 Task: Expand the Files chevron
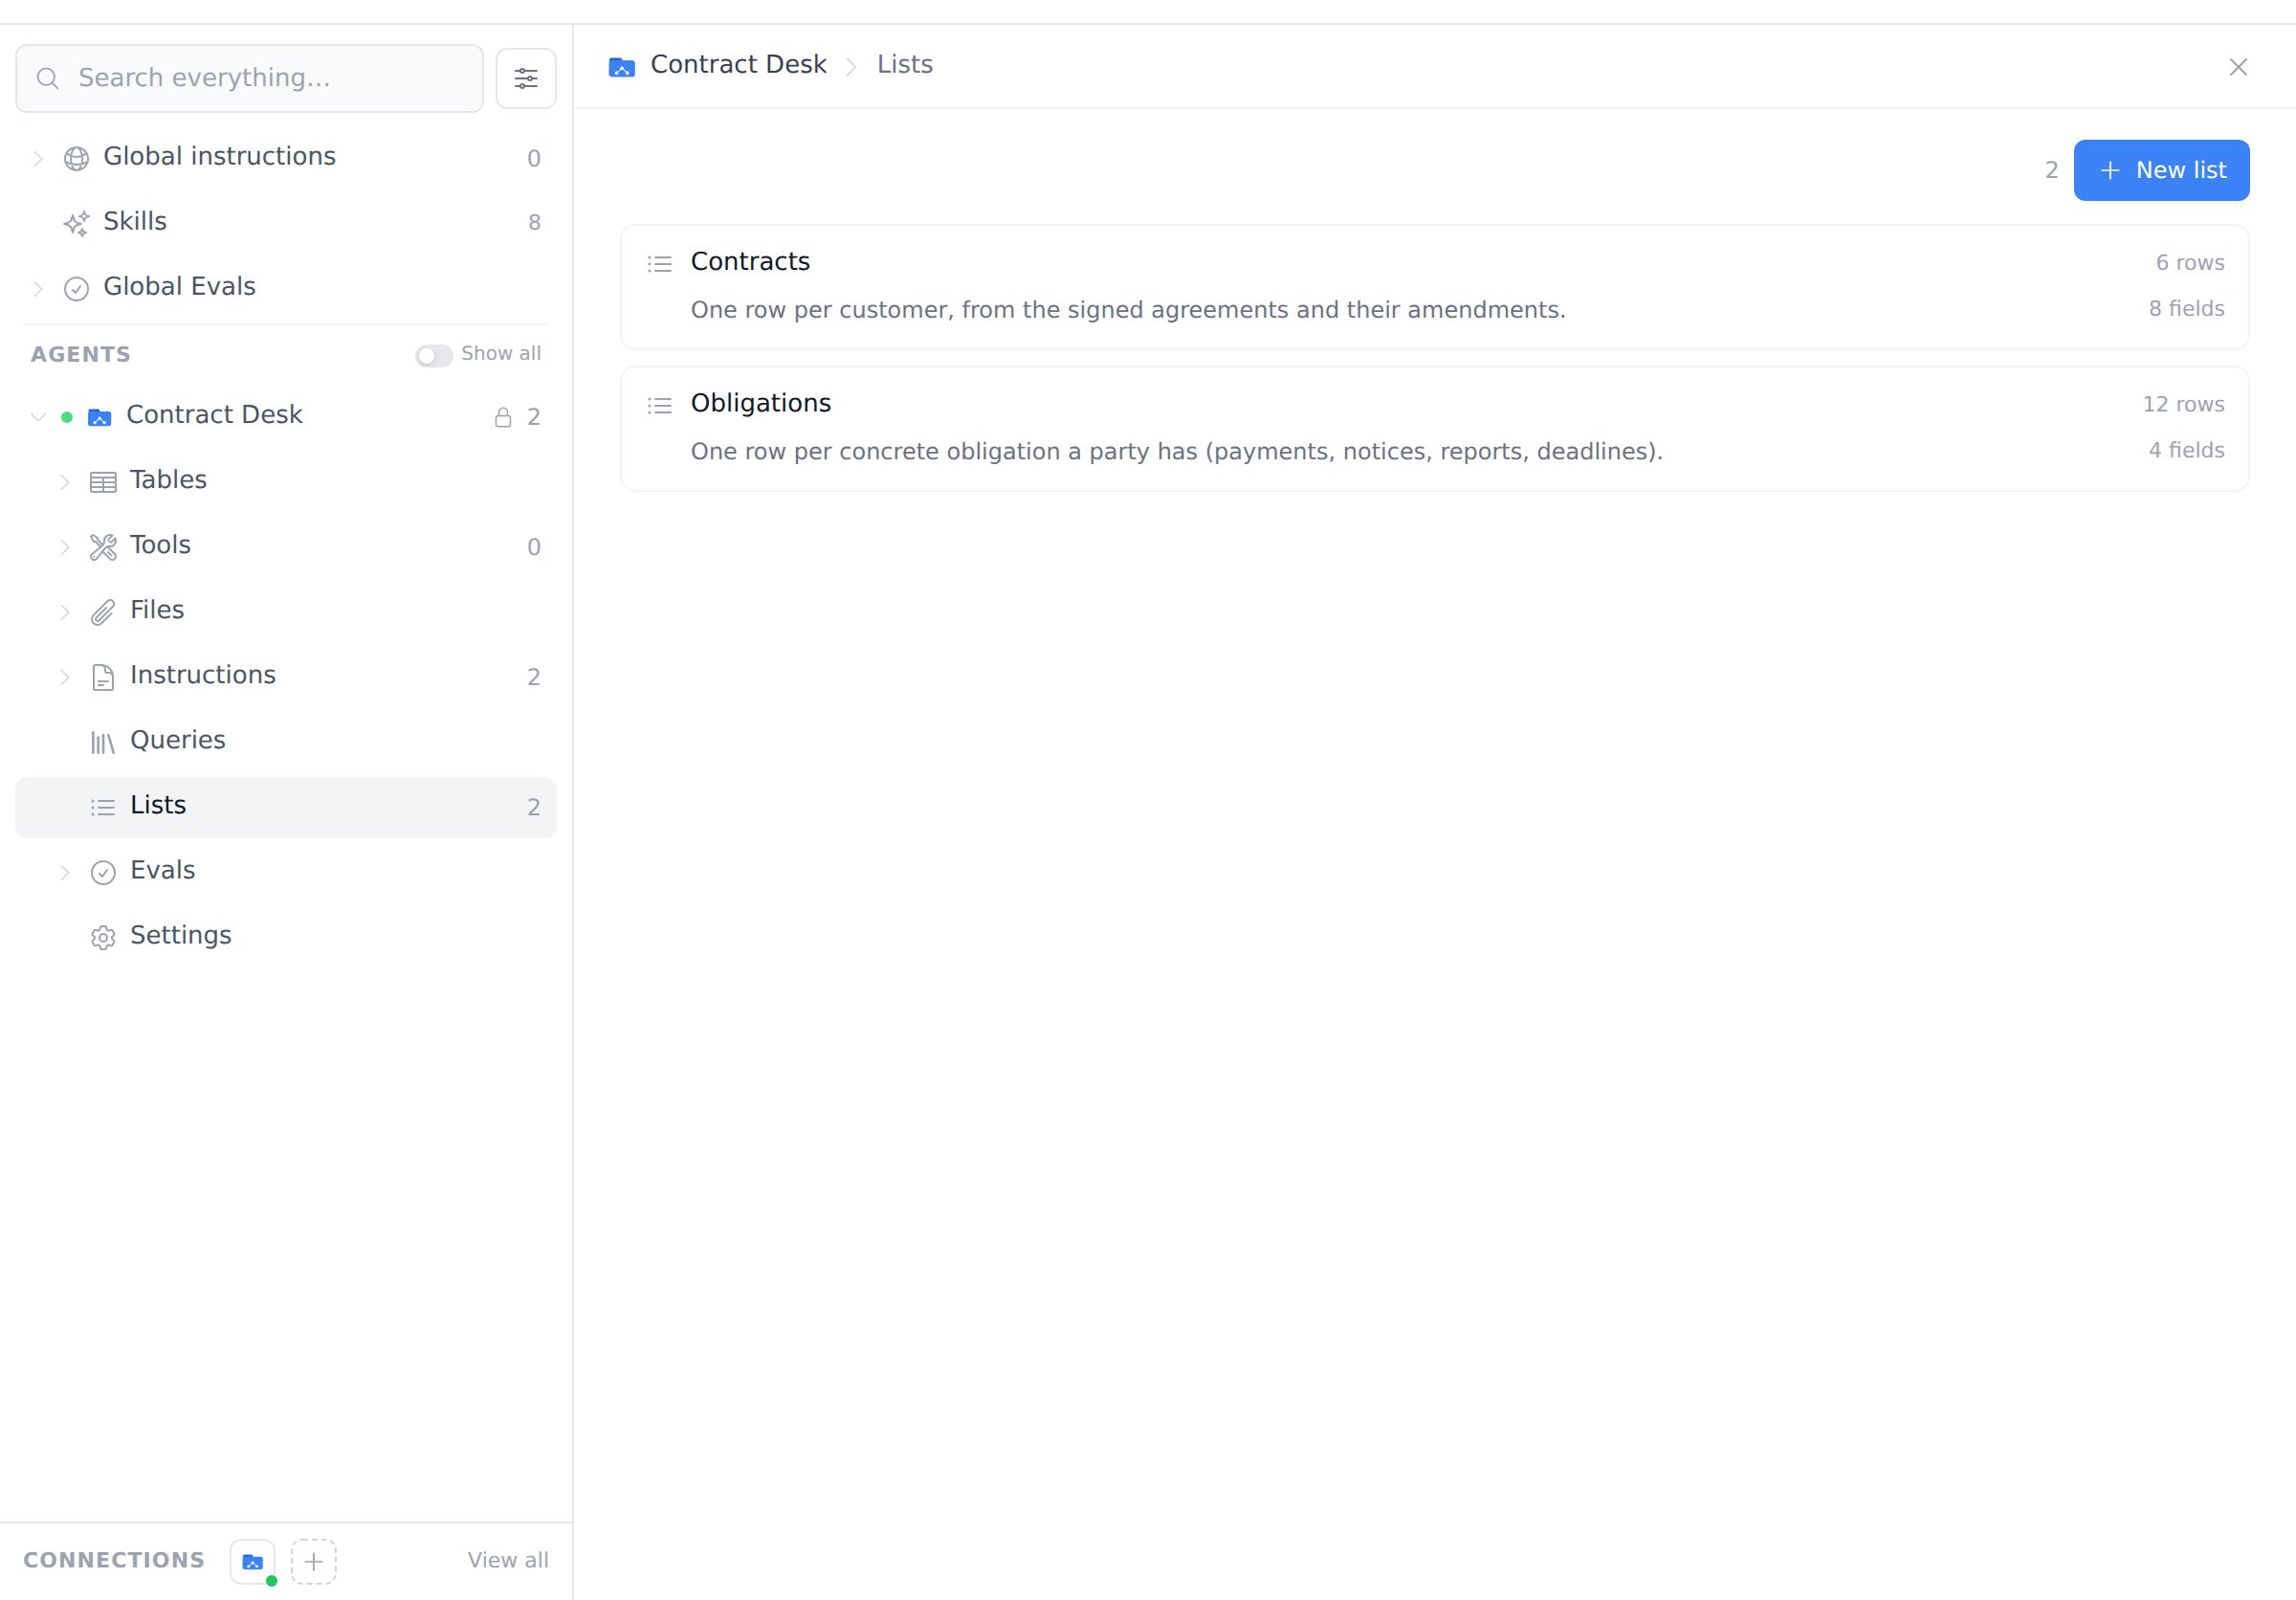tap(65, 612)
